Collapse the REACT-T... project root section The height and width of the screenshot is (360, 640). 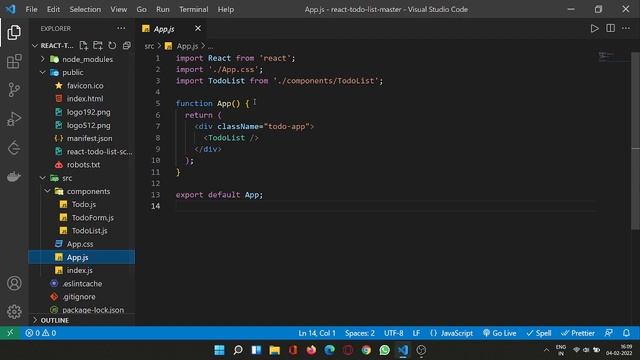pyautogui.click(x=53, y=45)
